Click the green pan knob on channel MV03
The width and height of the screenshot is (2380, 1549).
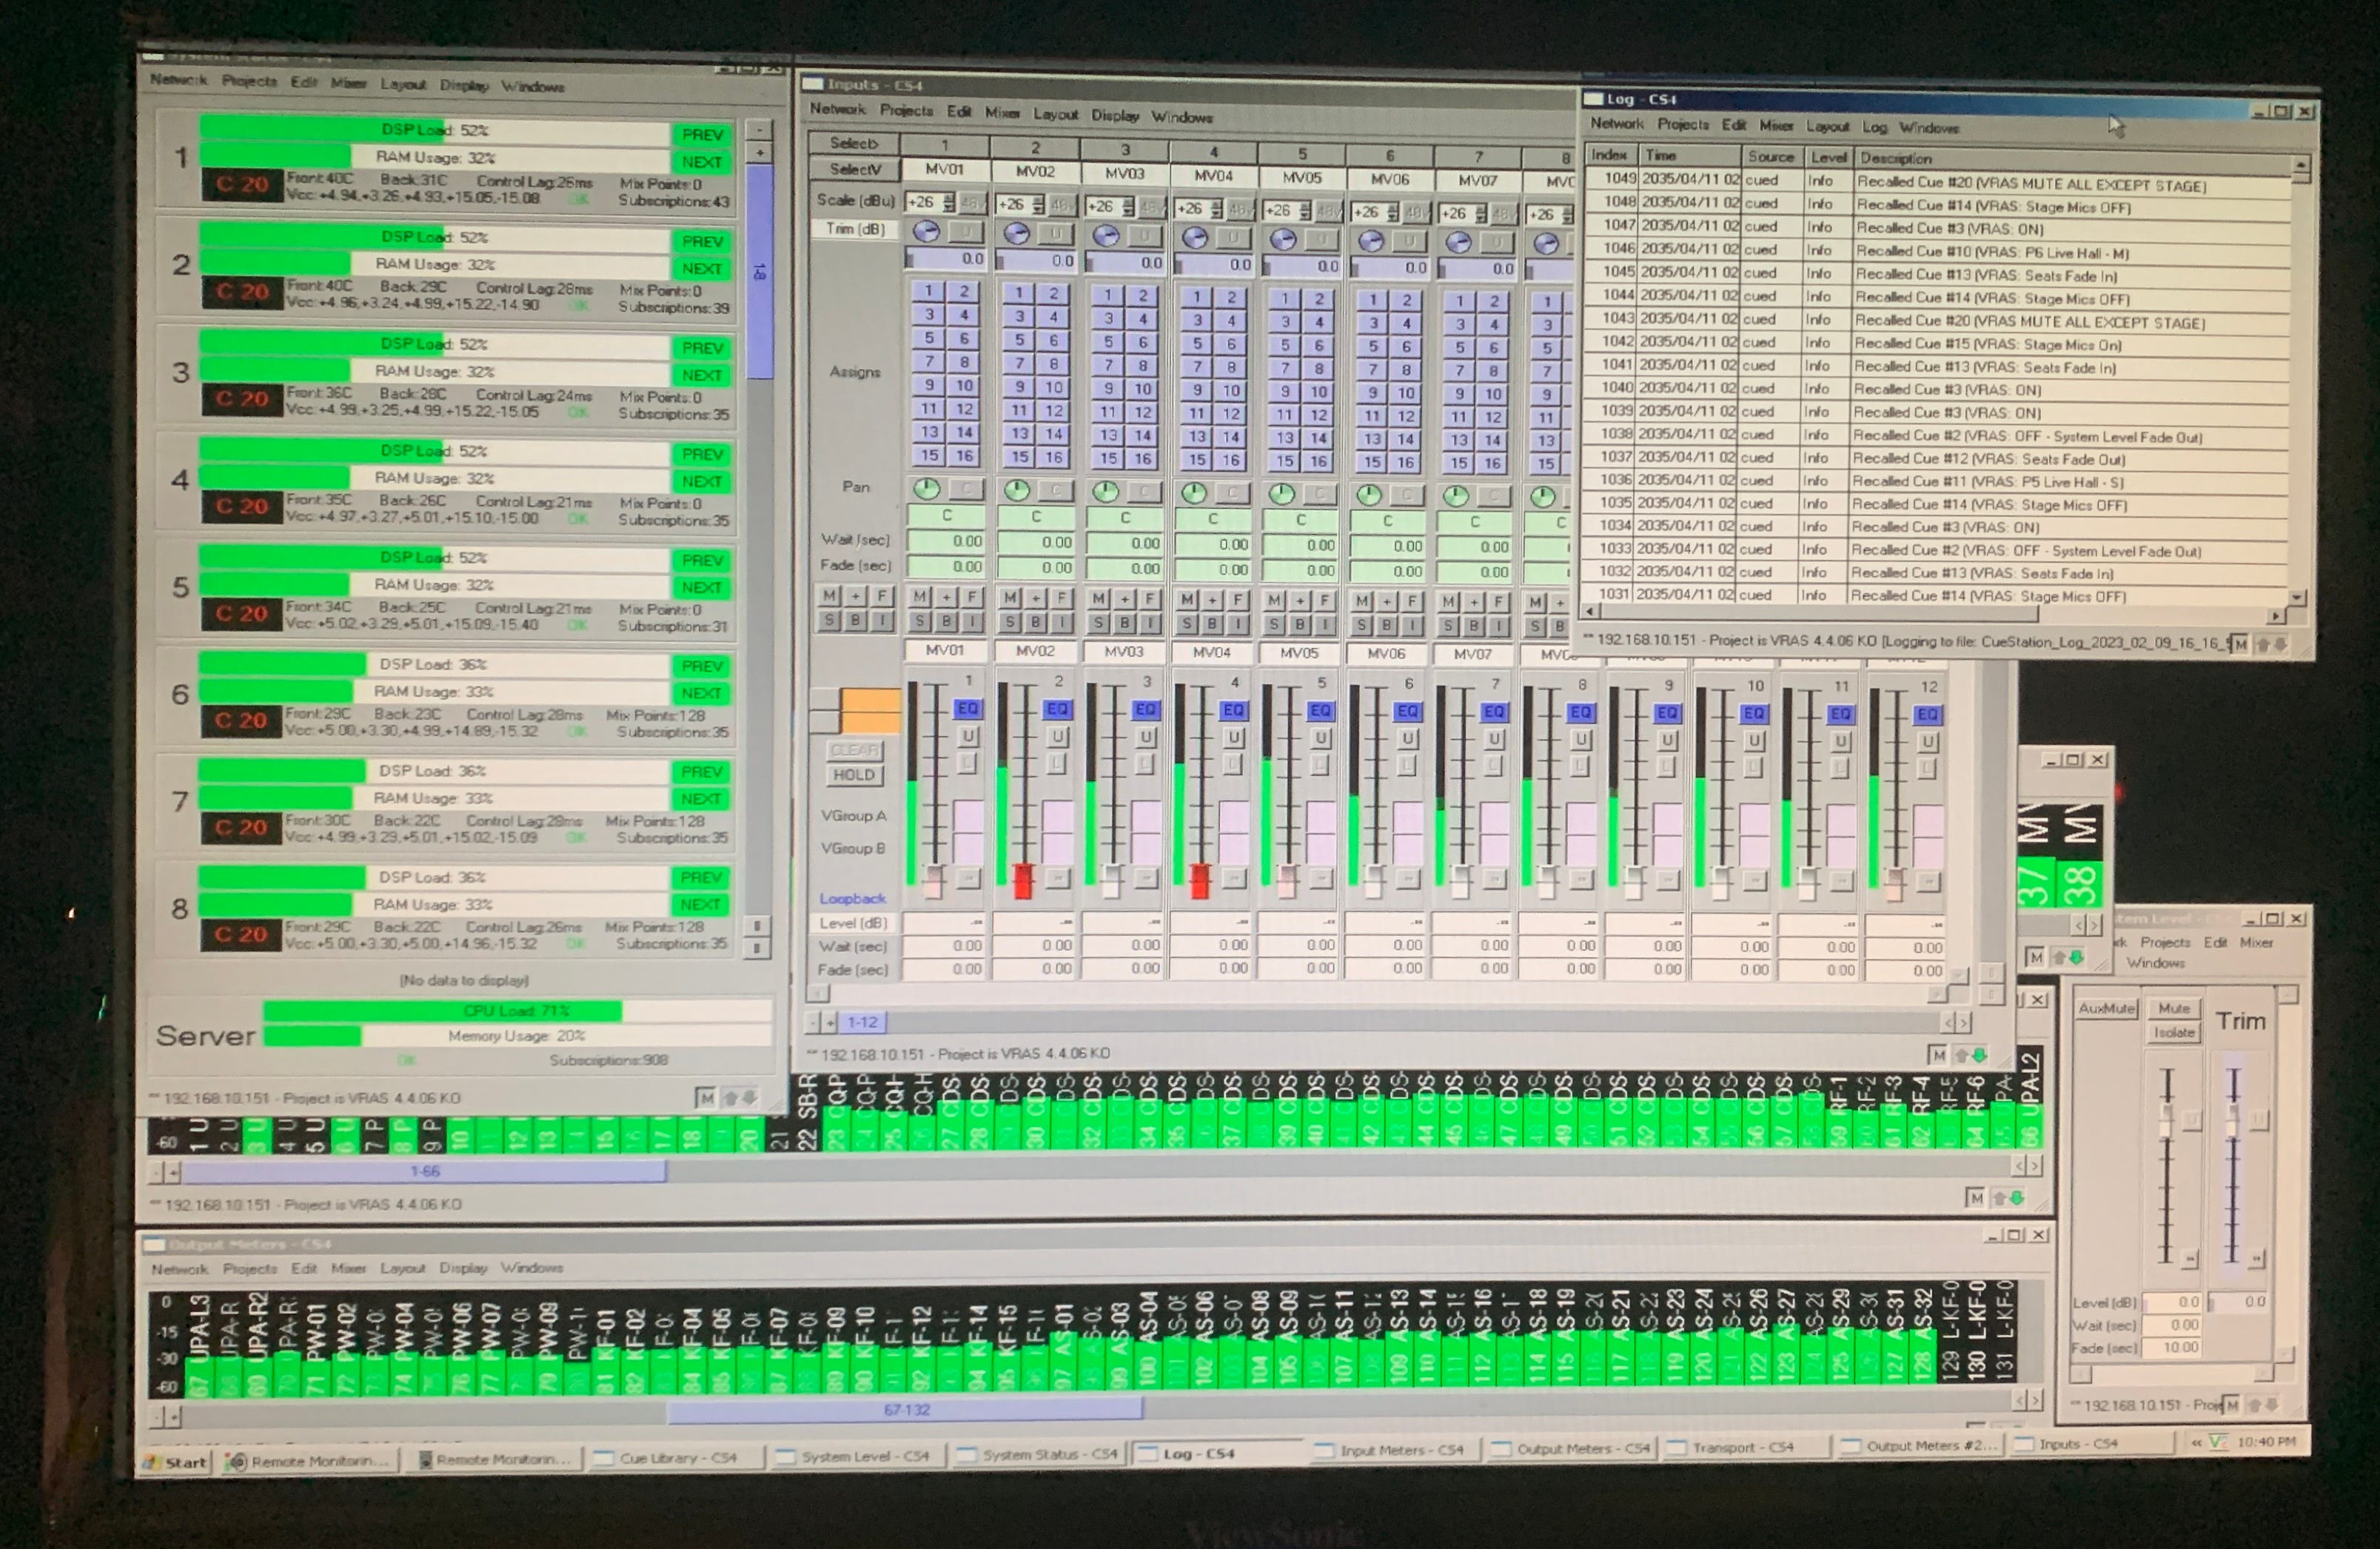click(1105, 491)
